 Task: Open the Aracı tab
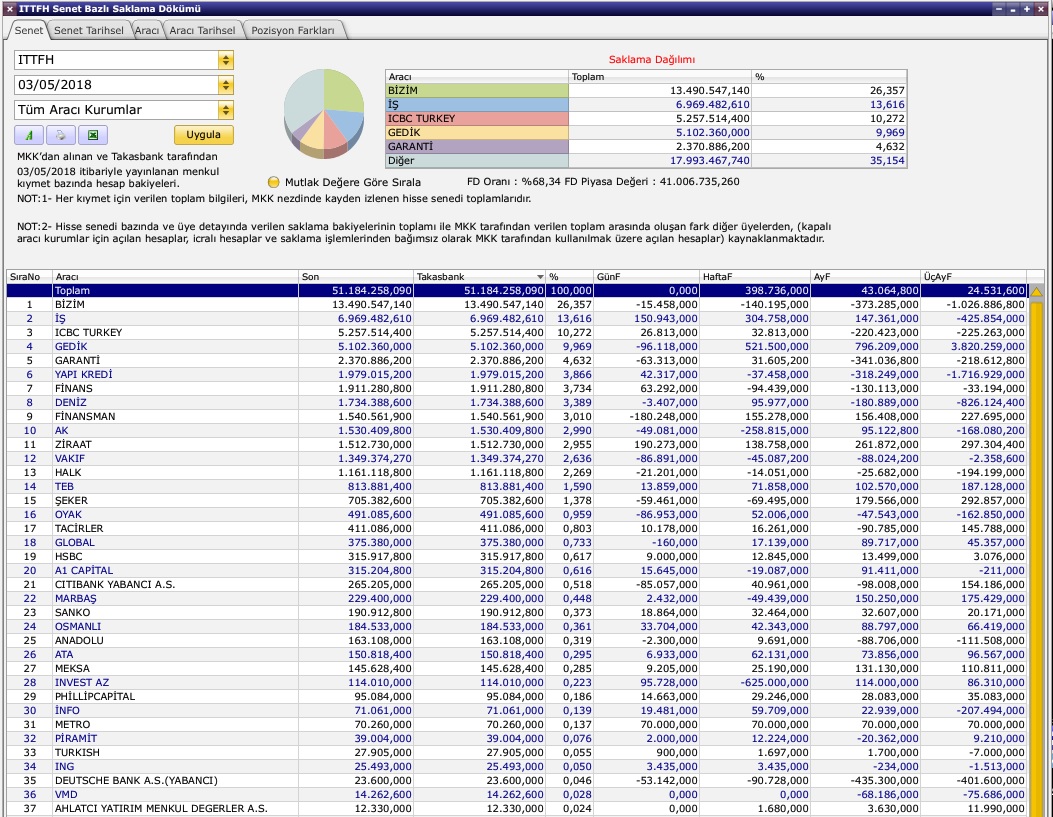[146, 30]
